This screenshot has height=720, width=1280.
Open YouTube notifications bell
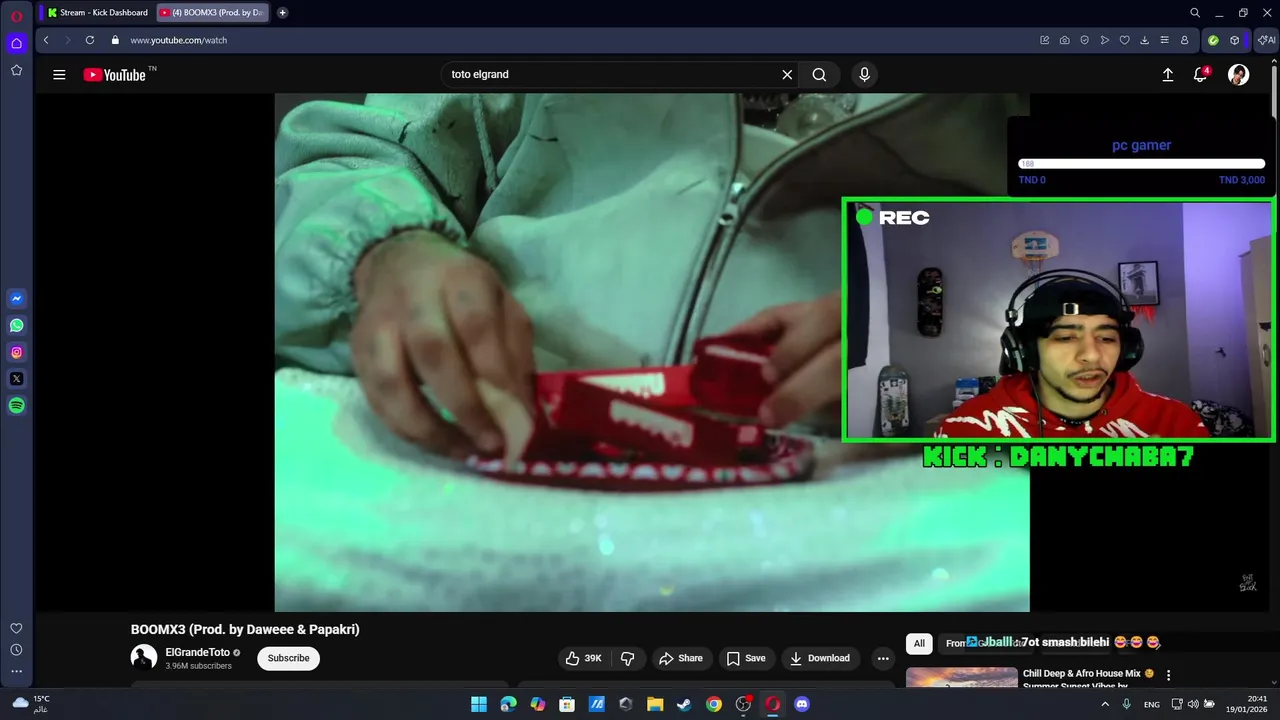(1201, 75)
